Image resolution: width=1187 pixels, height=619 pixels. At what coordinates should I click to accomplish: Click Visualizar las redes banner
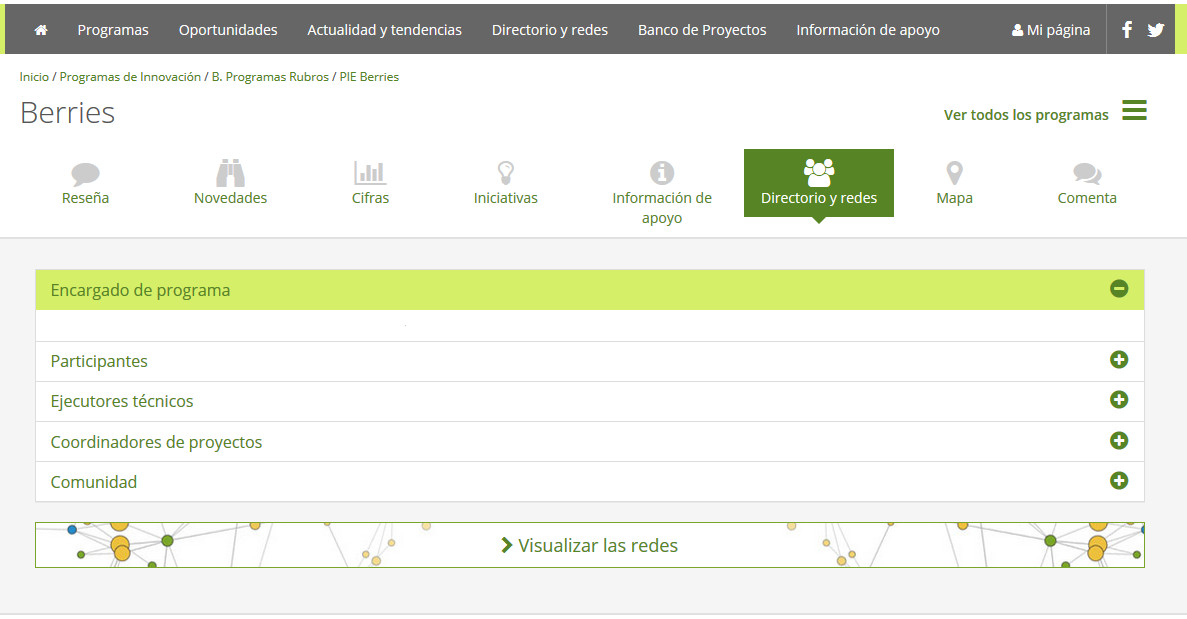[590, 545]
